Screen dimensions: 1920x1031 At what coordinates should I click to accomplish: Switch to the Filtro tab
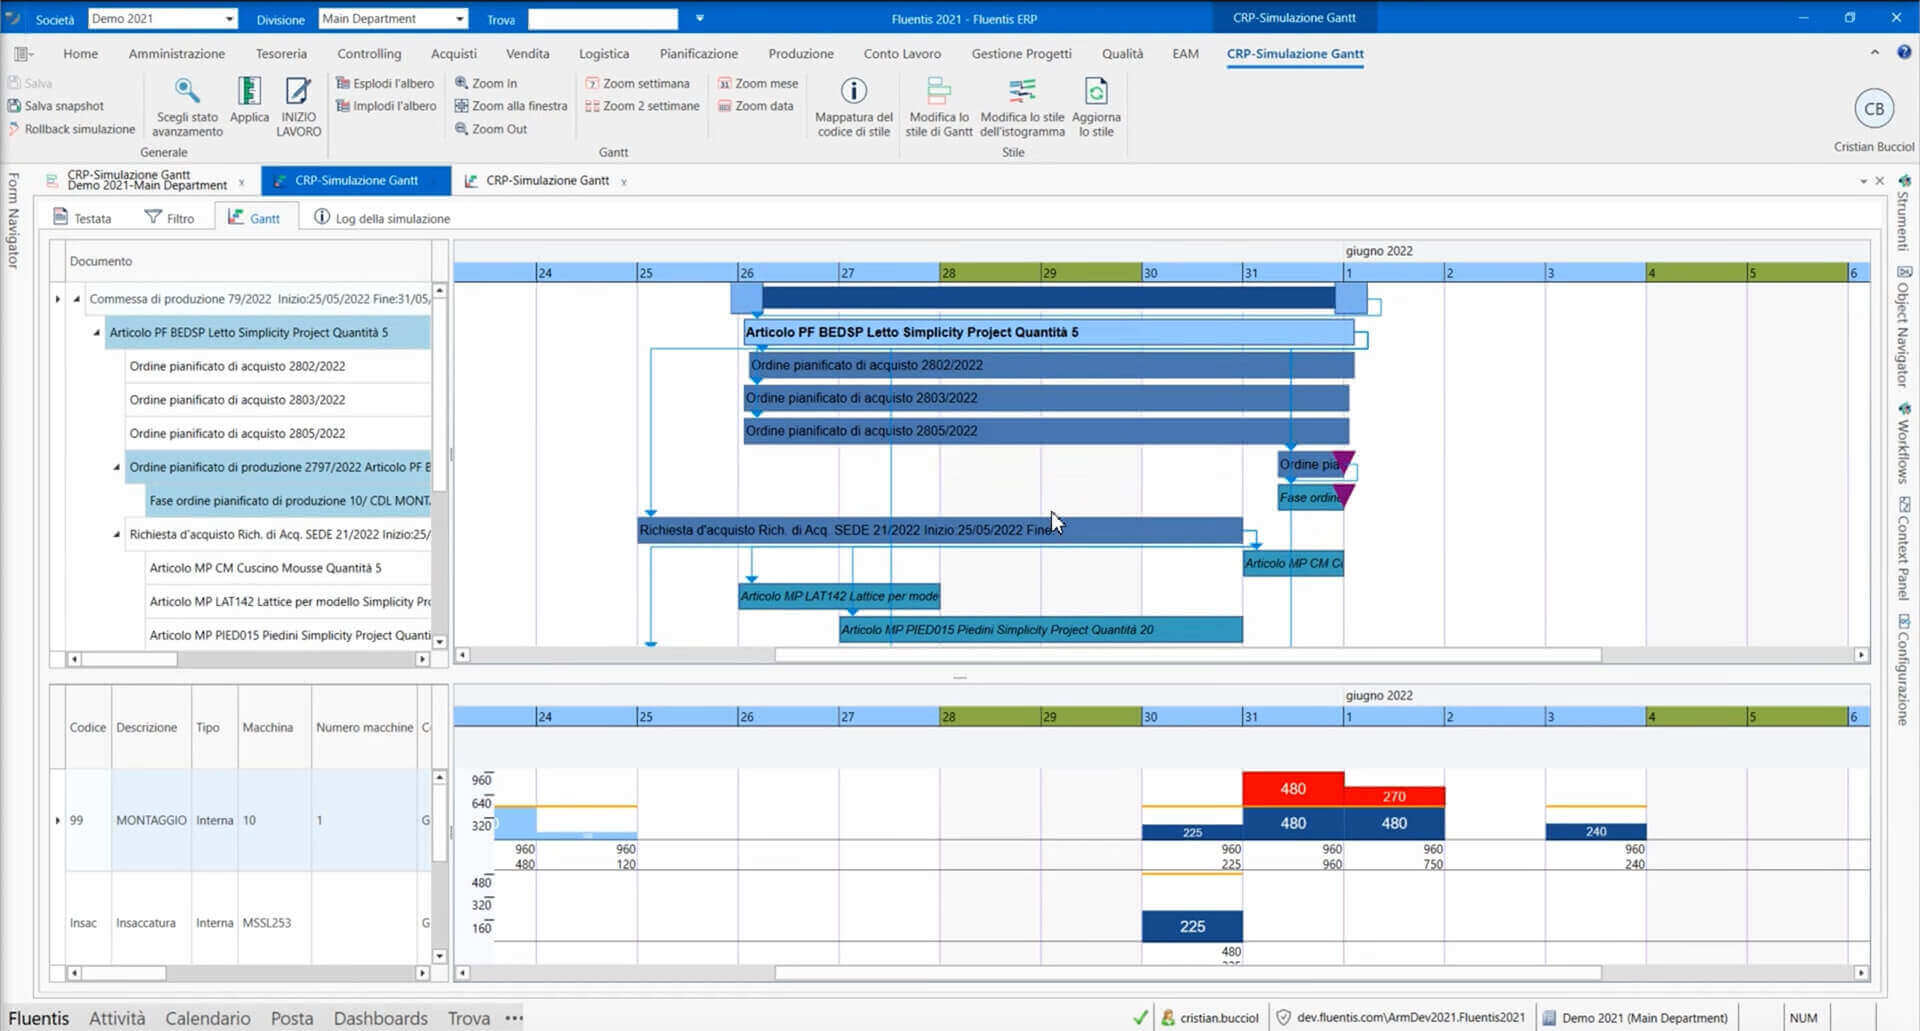point(170,218)
